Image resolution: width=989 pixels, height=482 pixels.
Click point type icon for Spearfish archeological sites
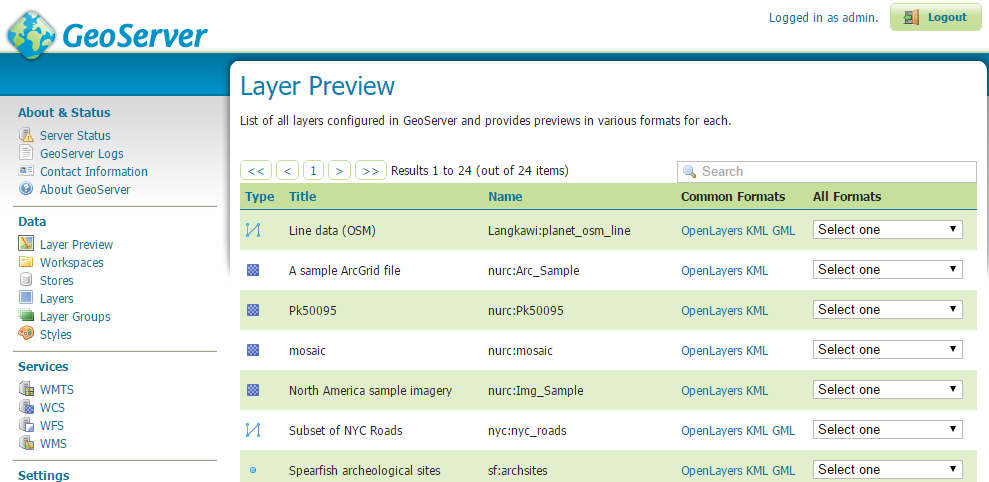(253, 470)
